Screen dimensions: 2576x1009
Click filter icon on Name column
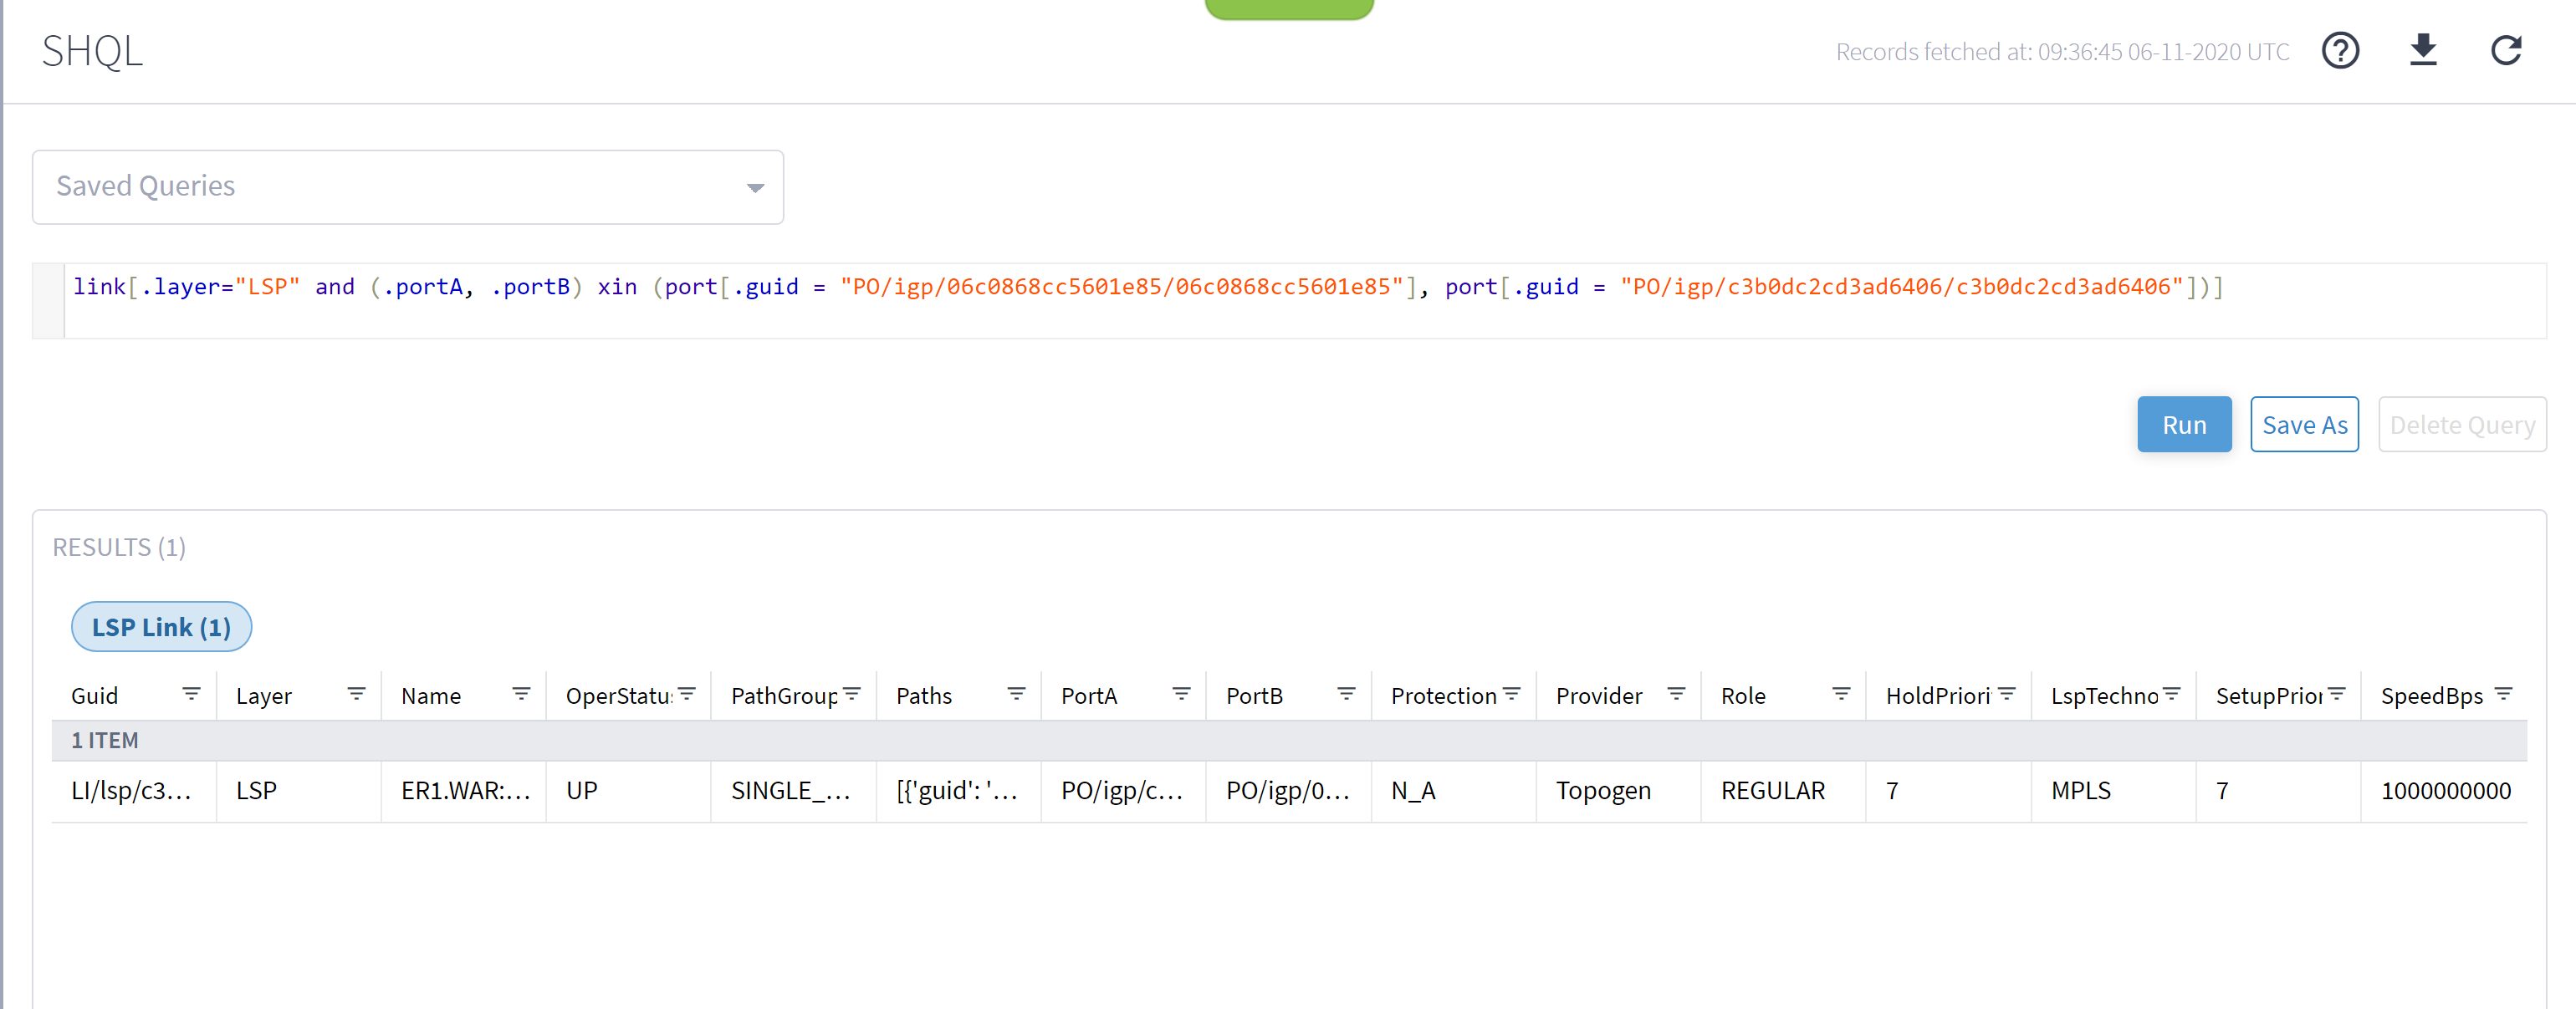pyautogui.click(x=521, y=694)
